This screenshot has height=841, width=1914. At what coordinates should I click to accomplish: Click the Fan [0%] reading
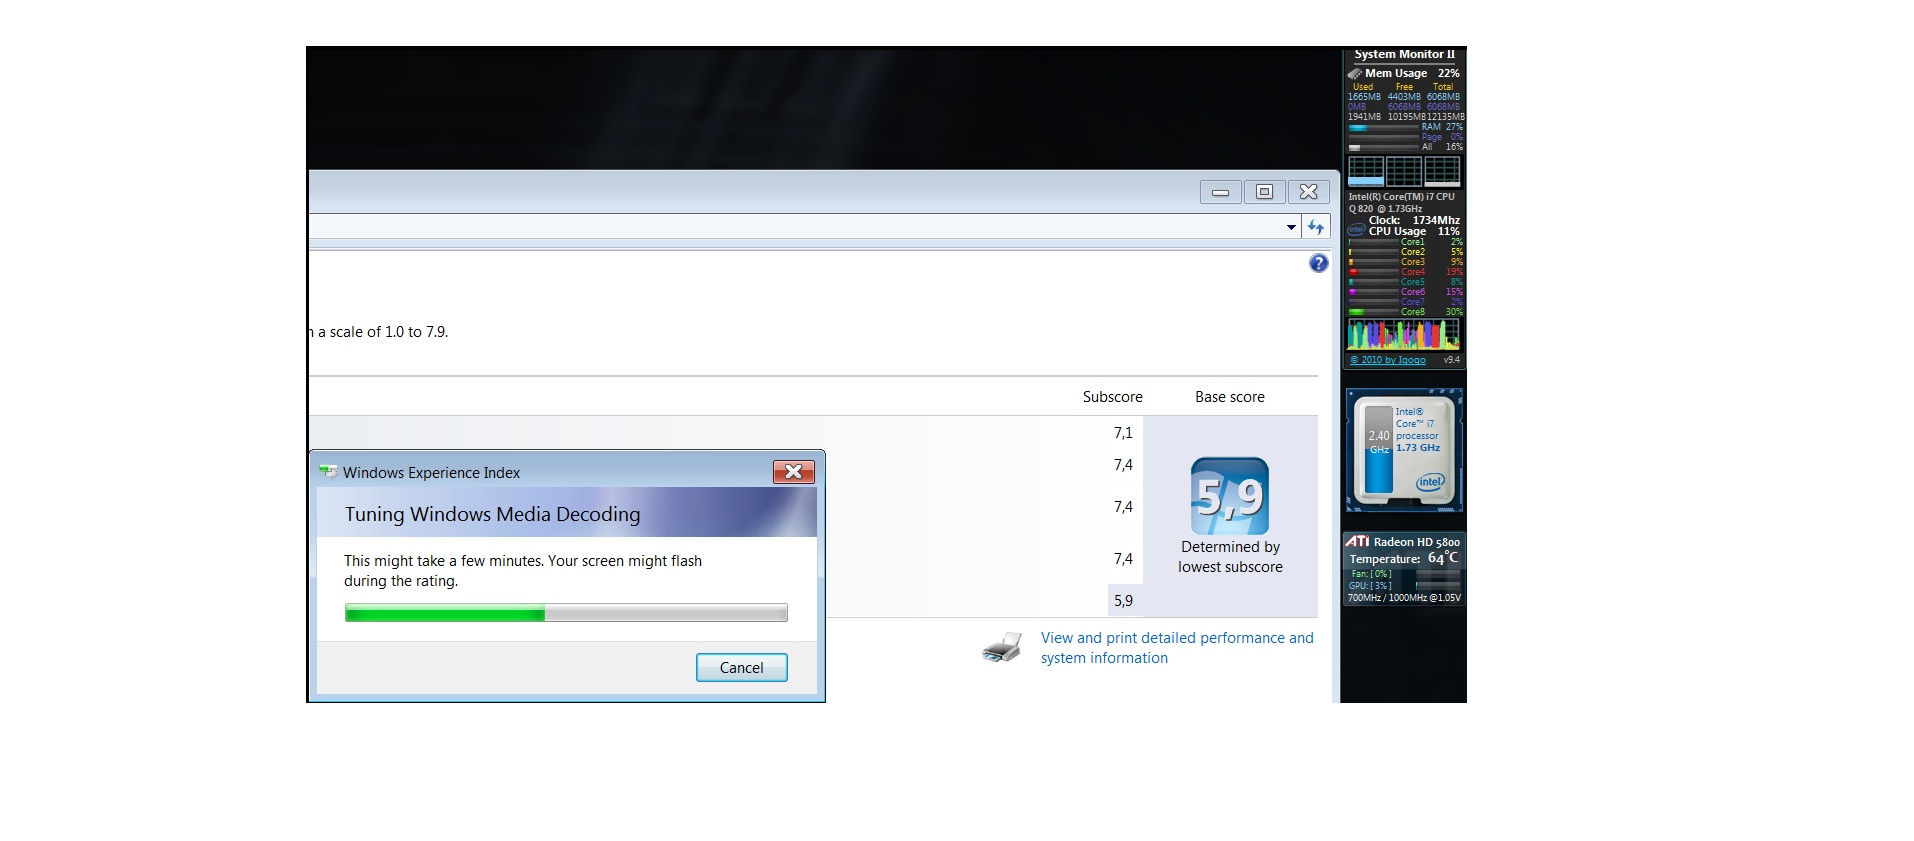pos(1371,574)
